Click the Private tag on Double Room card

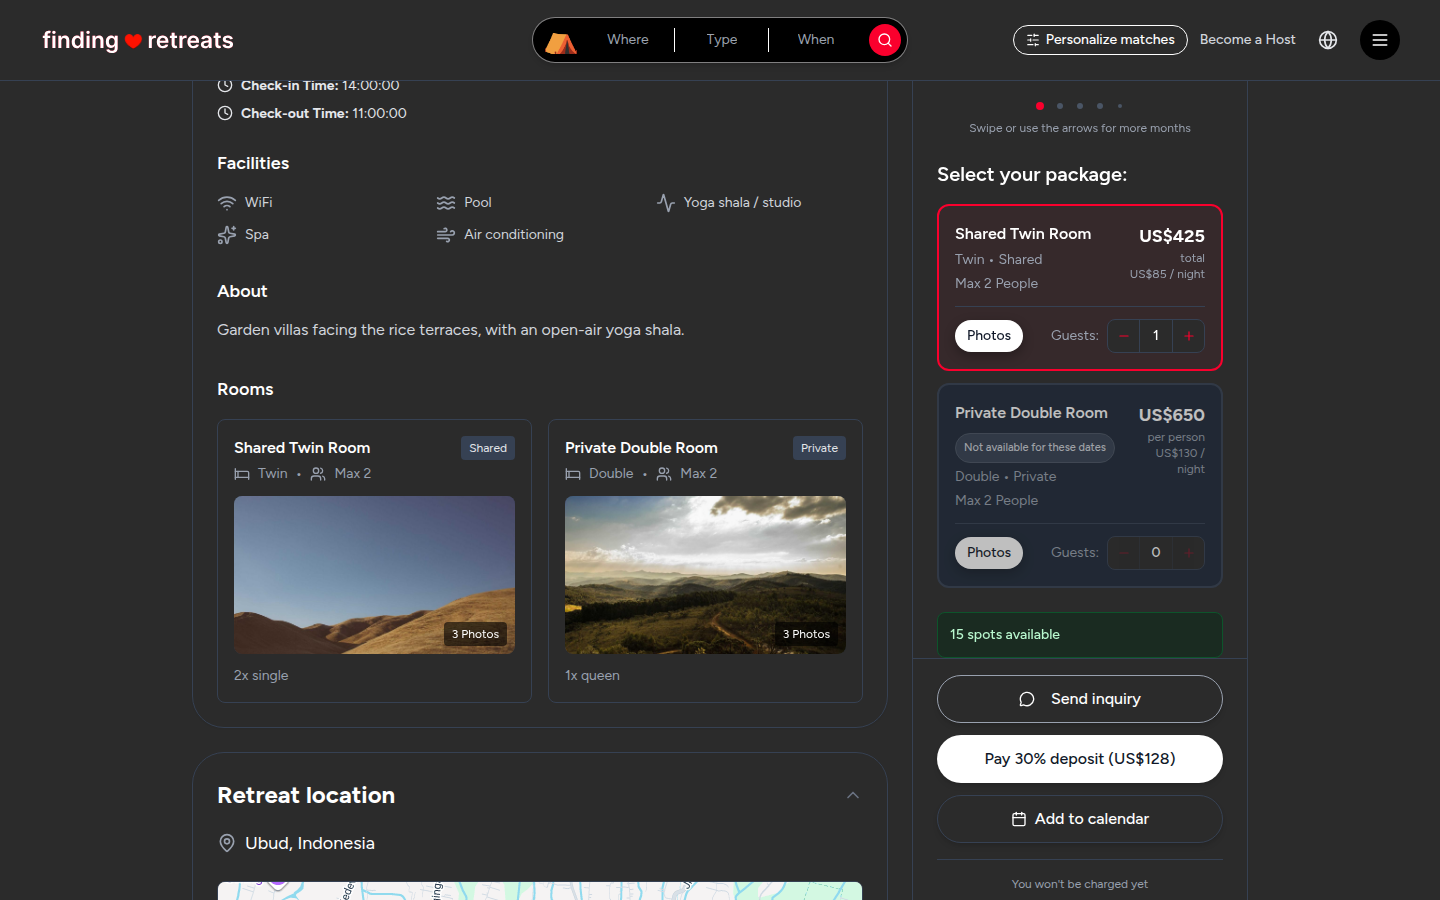click(x=819, y=448)
